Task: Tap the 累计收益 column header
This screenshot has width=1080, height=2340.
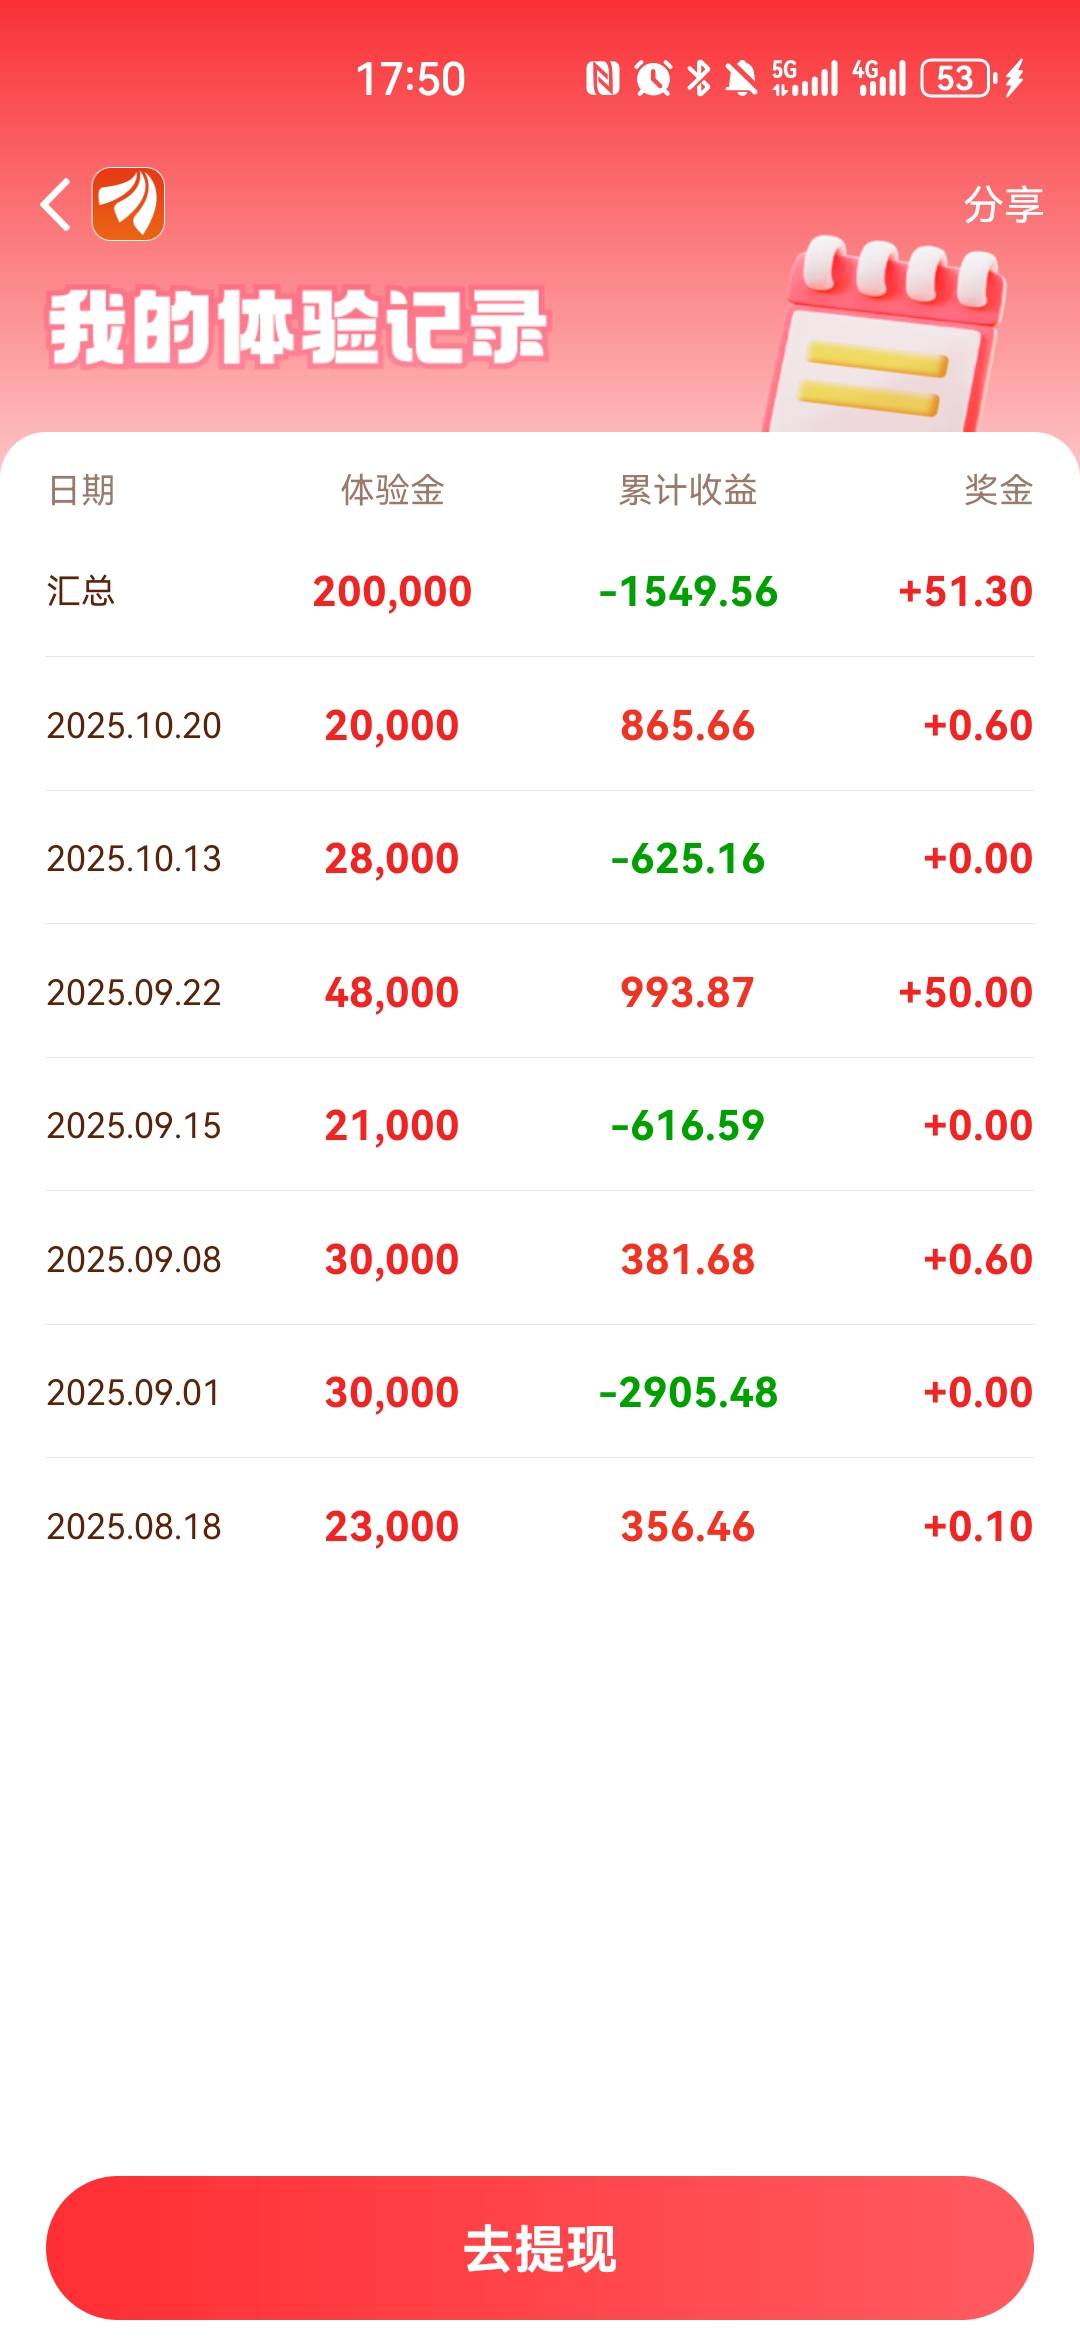Action: [688, 490]
